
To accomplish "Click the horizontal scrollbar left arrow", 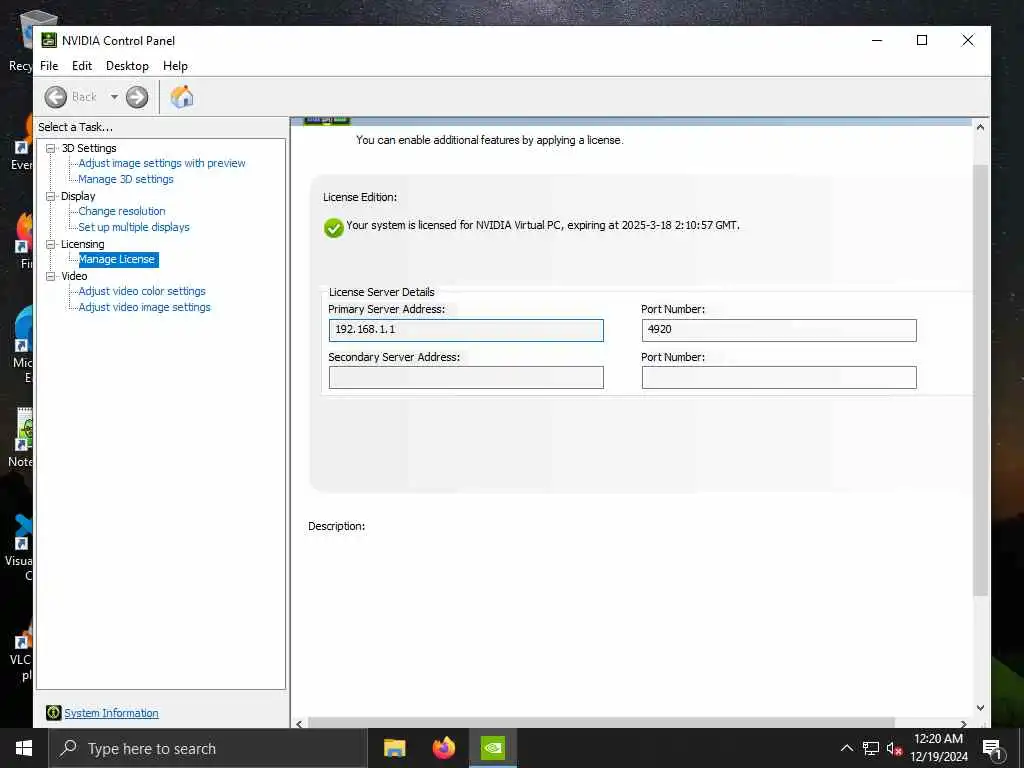I will 299,723.
